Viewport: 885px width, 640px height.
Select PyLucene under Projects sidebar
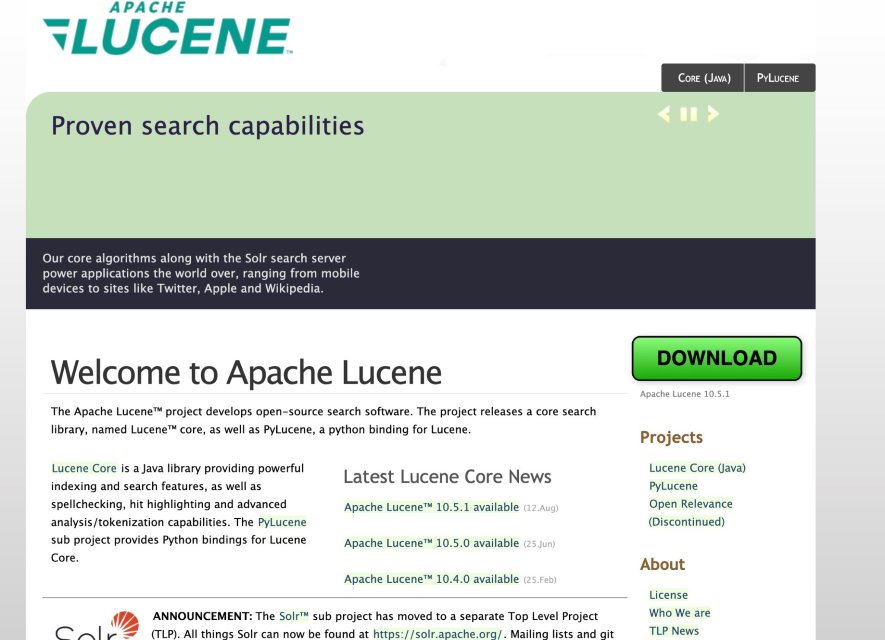[x=673, y=486]
